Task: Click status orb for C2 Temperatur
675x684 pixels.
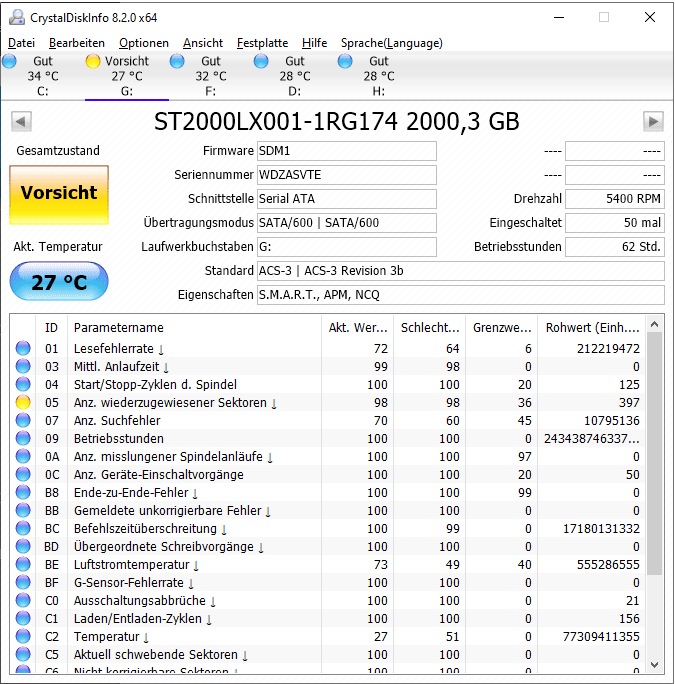Action: (x=23, y=636)
